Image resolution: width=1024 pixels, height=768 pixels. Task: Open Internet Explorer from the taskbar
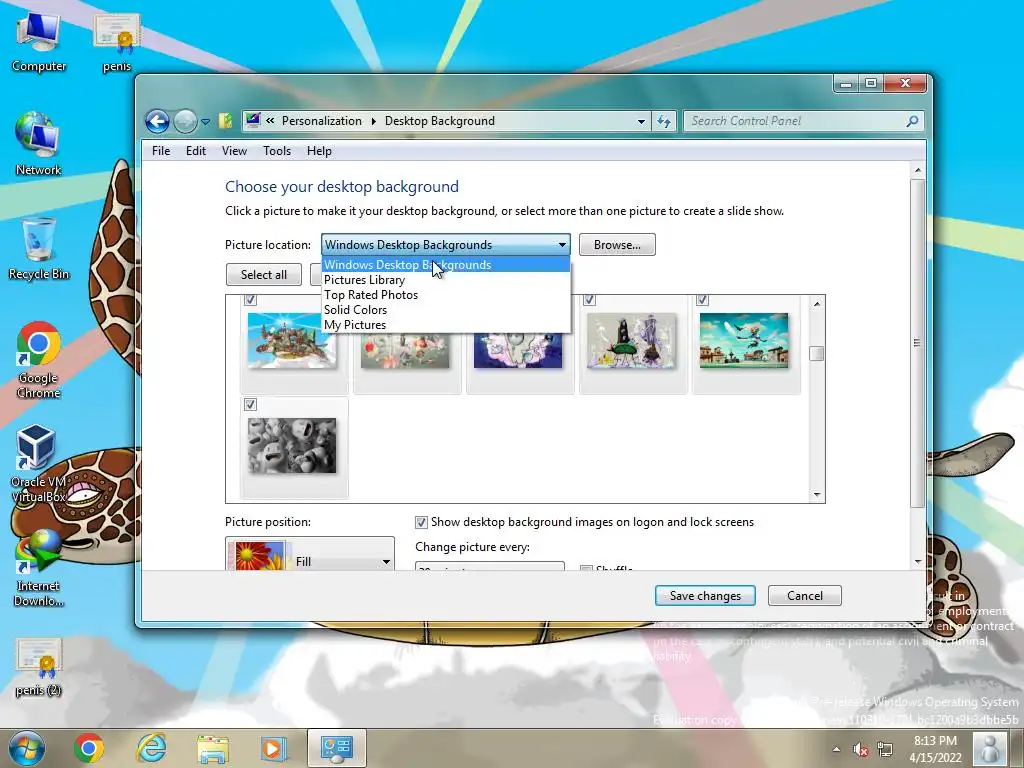coord(151,748)
